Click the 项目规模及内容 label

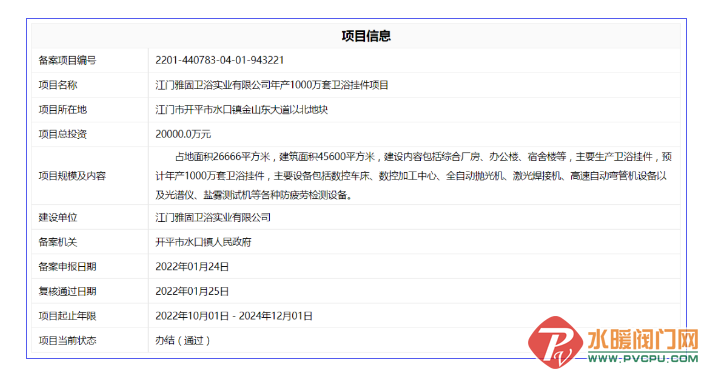click(x=72, y=176)
